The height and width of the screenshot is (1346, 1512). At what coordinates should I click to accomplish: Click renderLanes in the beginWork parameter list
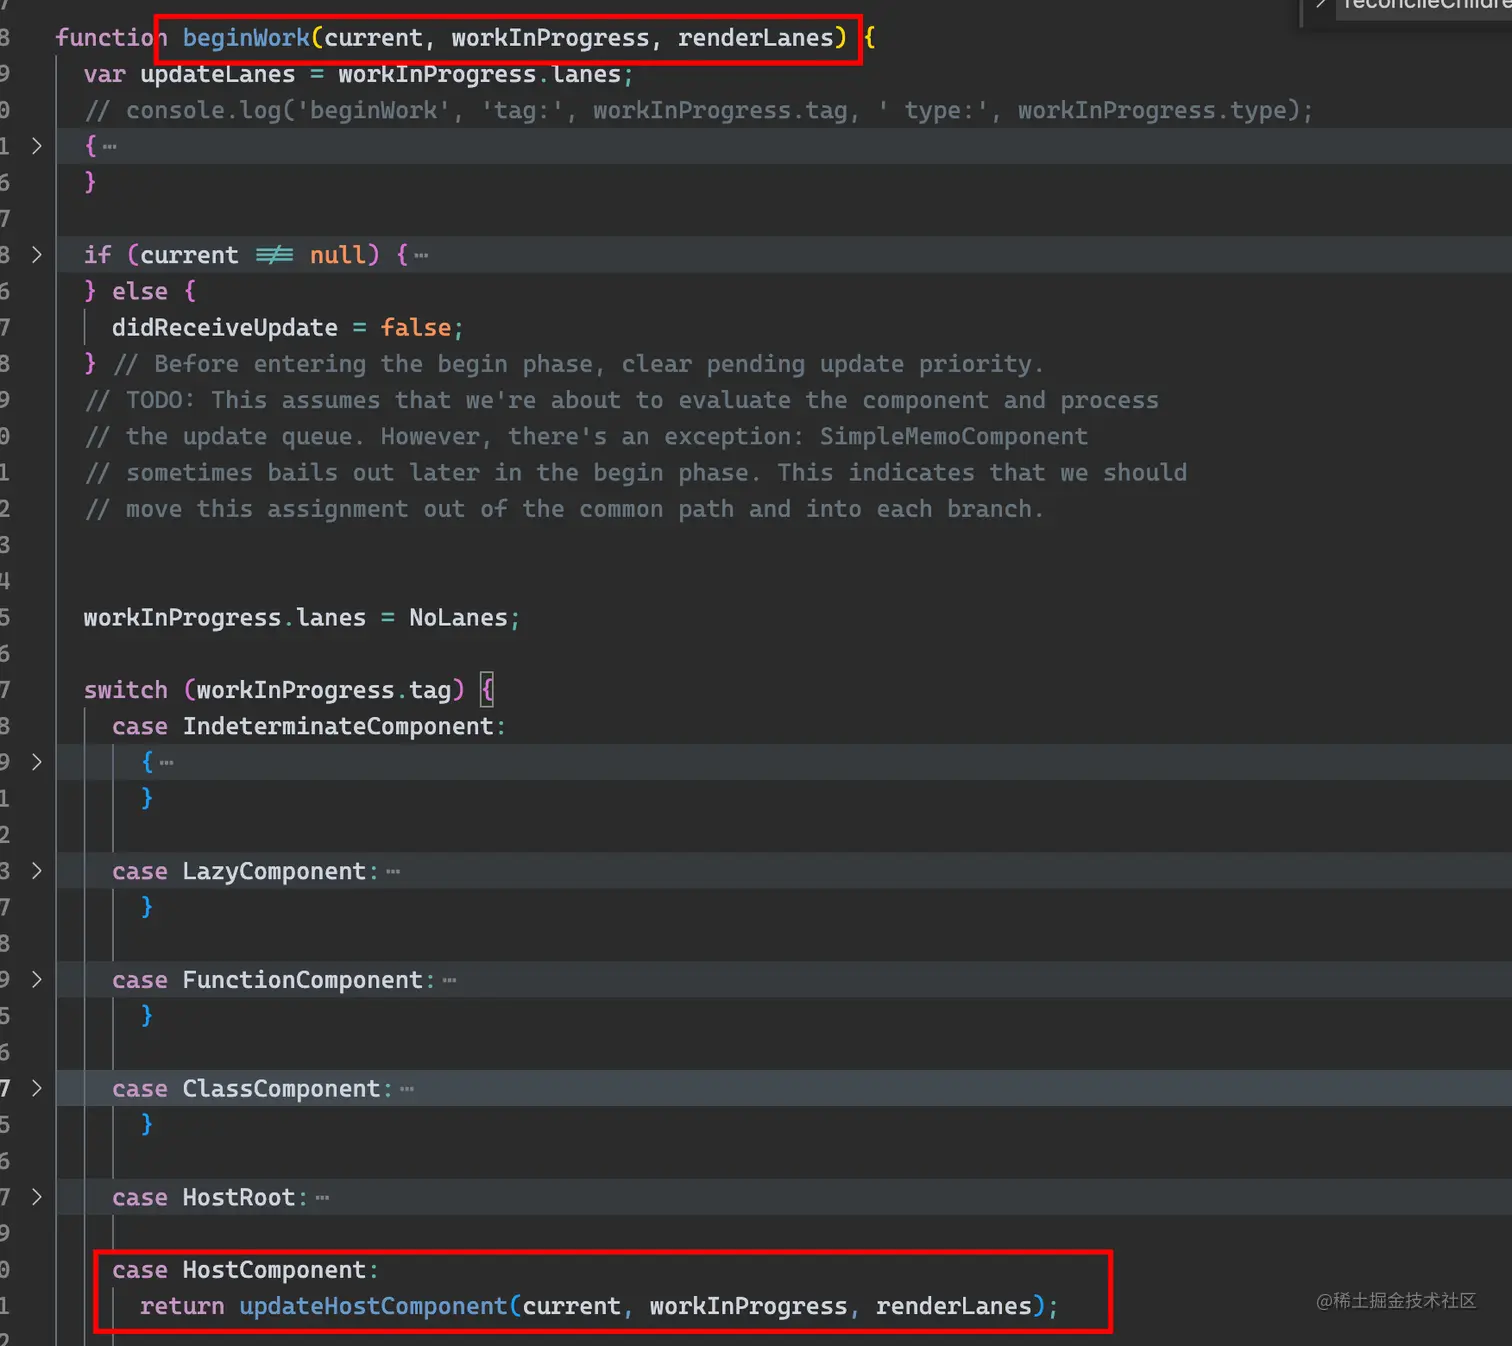756,38
